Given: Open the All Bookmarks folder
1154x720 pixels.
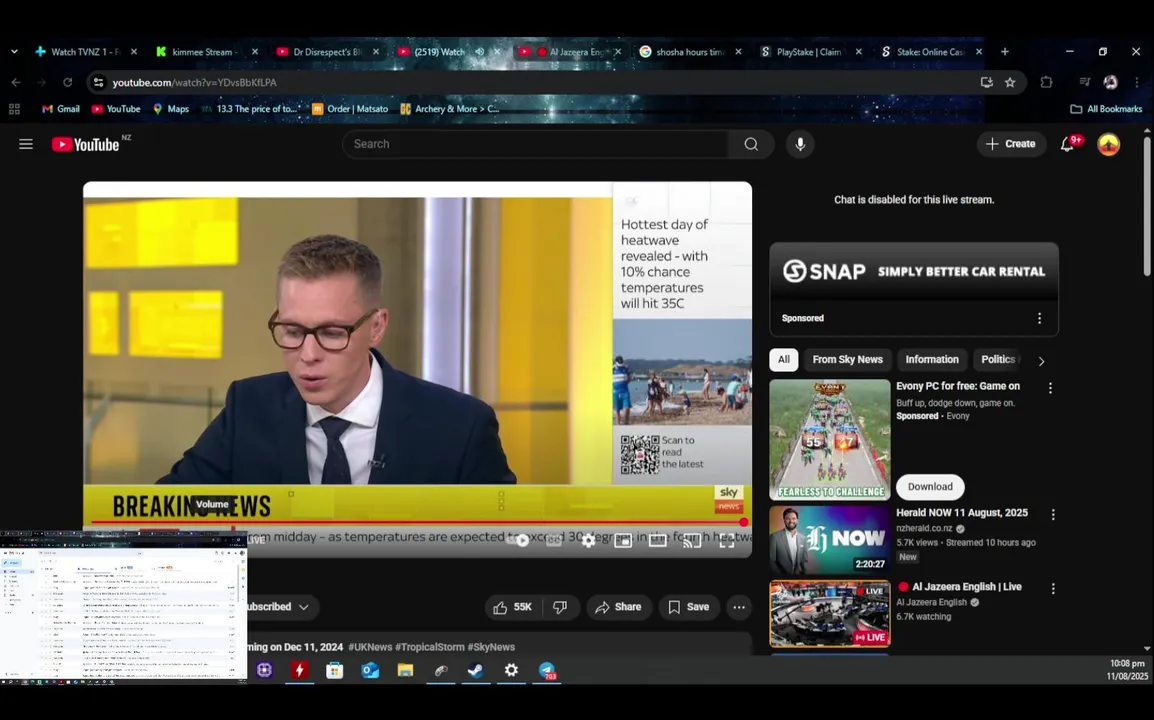Looking at the screenshot, I should coord(1106,109).
